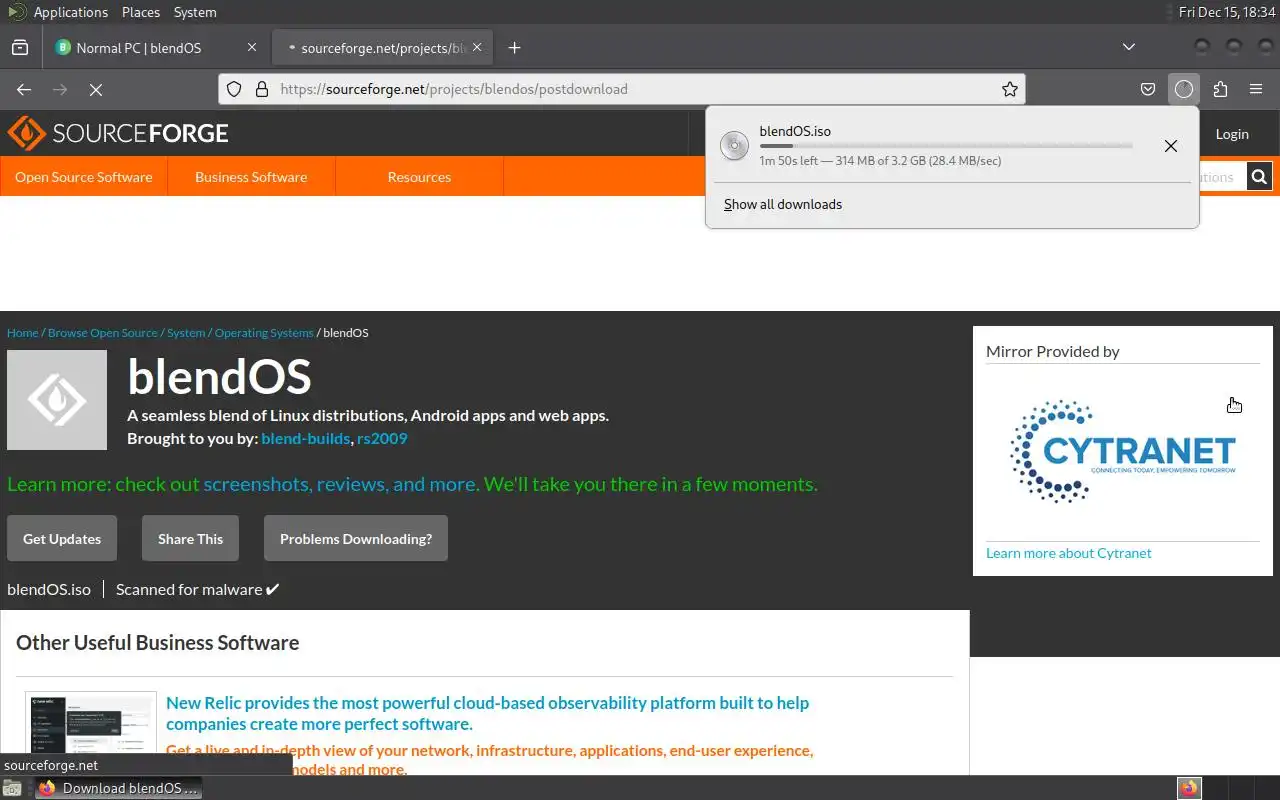Open the Applications menu
This screenshot has width=1280, height=800.
(x=70, y=12)
